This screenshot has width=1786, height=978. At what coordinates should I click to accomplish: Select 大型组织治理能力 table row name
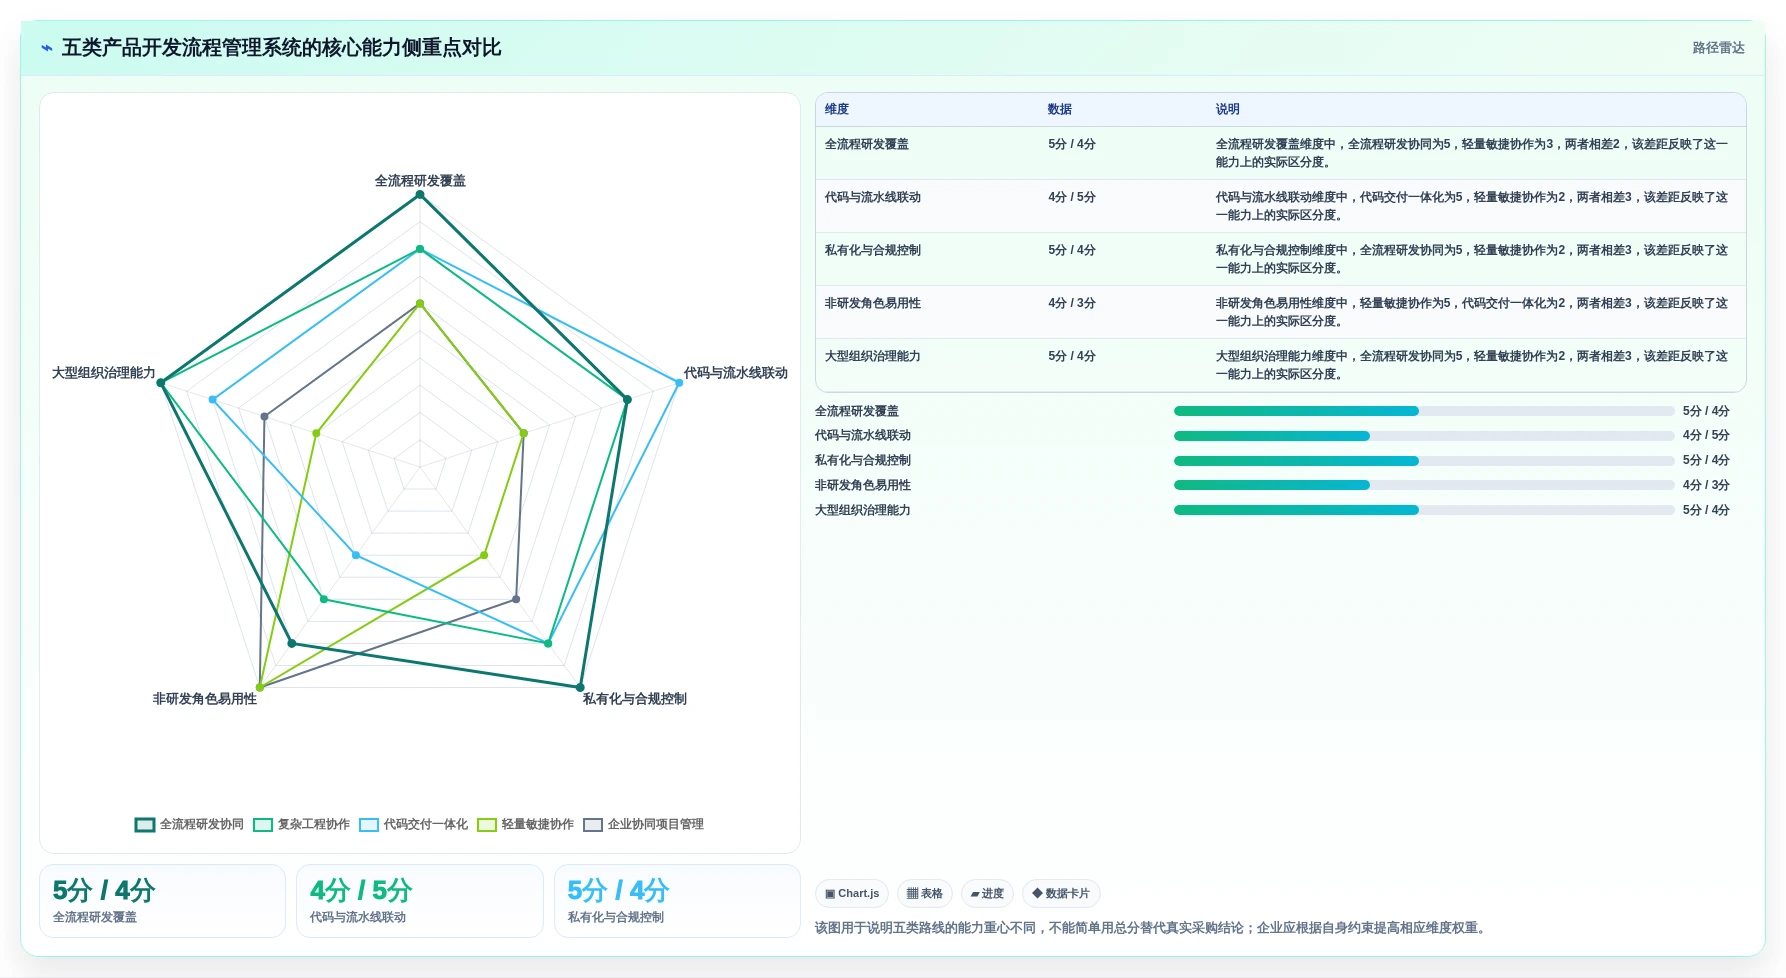(873, 356)
